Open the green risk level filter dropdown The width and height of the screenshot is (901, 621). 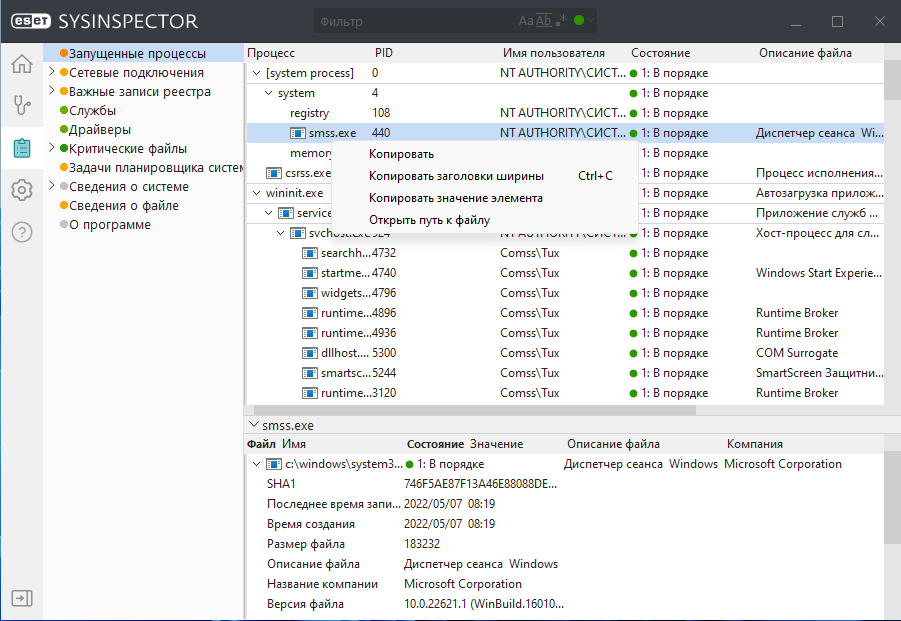pos(584,20)
